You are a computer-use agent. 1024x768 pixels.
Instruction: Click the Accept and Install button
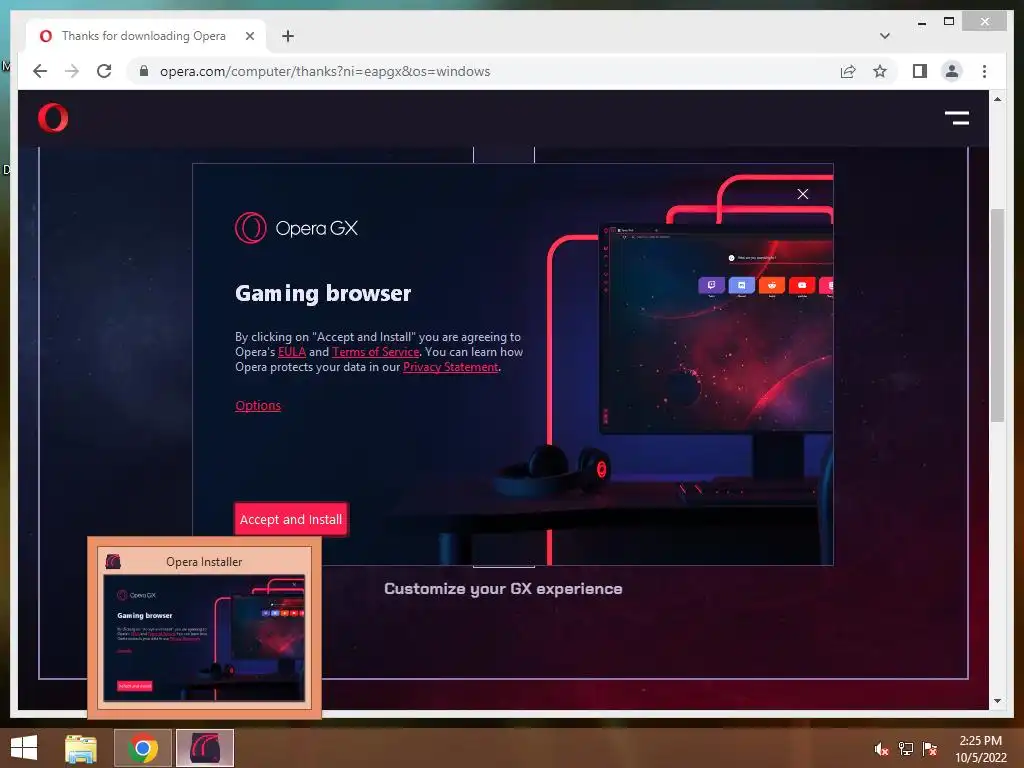pos(291,519)
